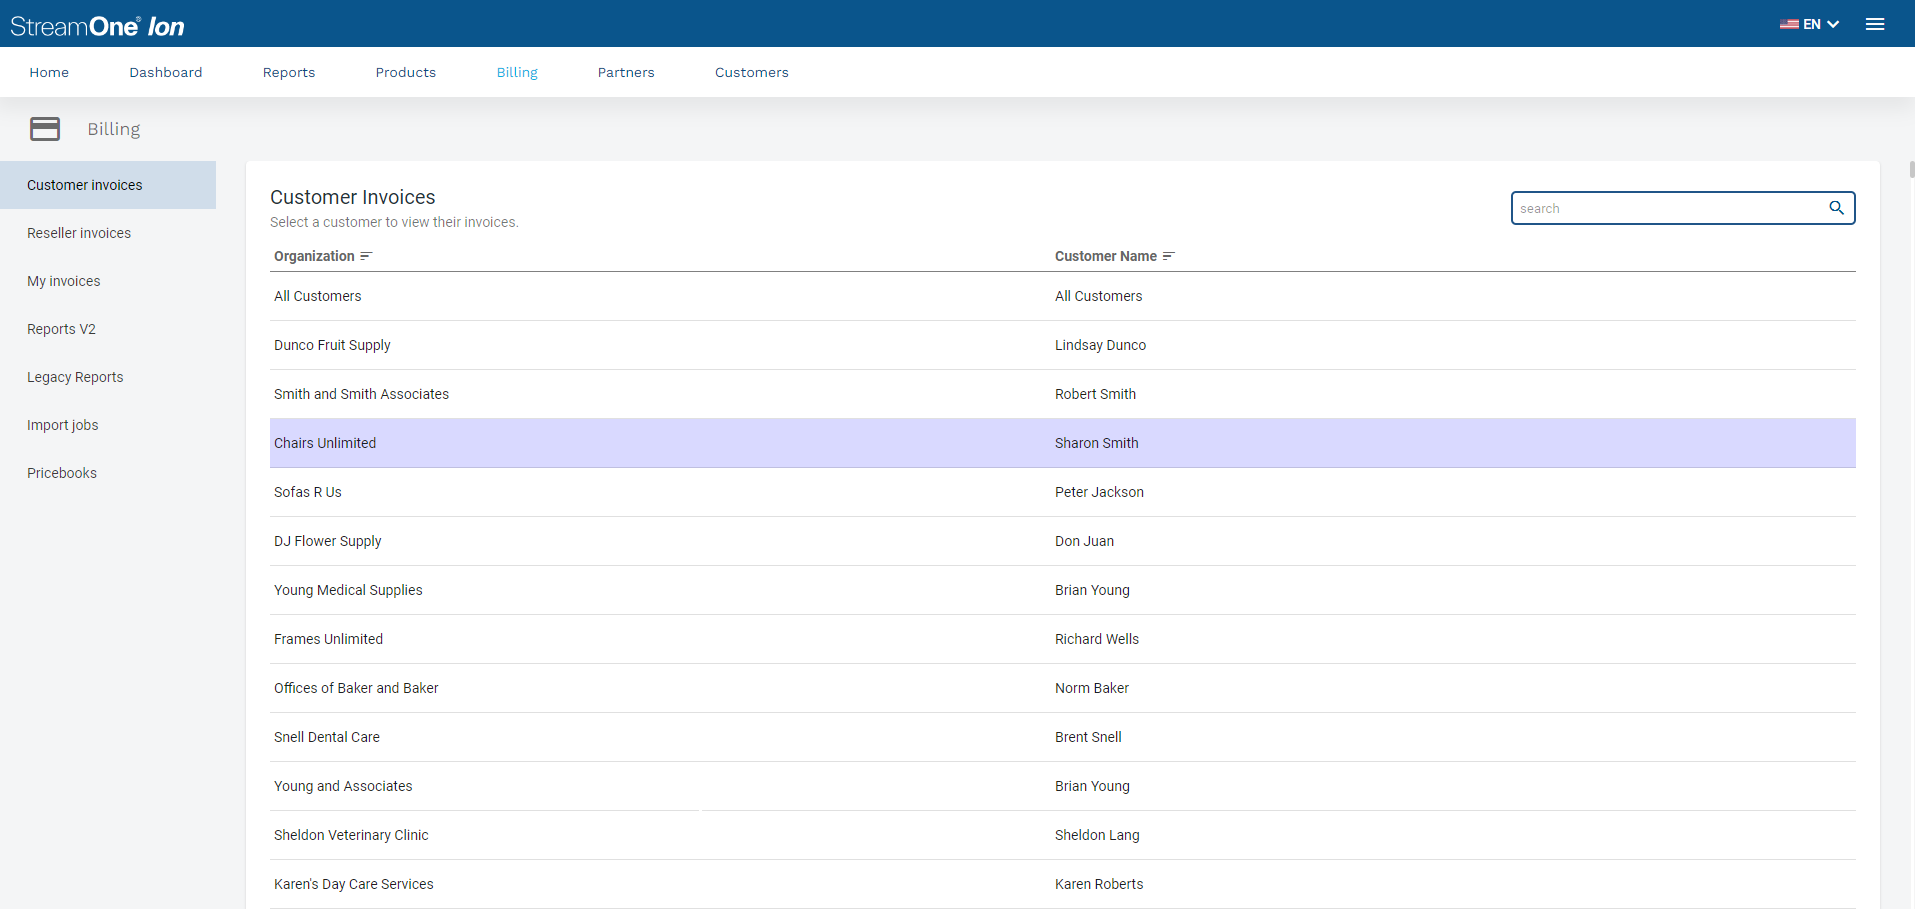The height and width of the screenshot is (909, 1915).
Task: Open Legacy Reports in sidebar
Action: coord(108,377)
